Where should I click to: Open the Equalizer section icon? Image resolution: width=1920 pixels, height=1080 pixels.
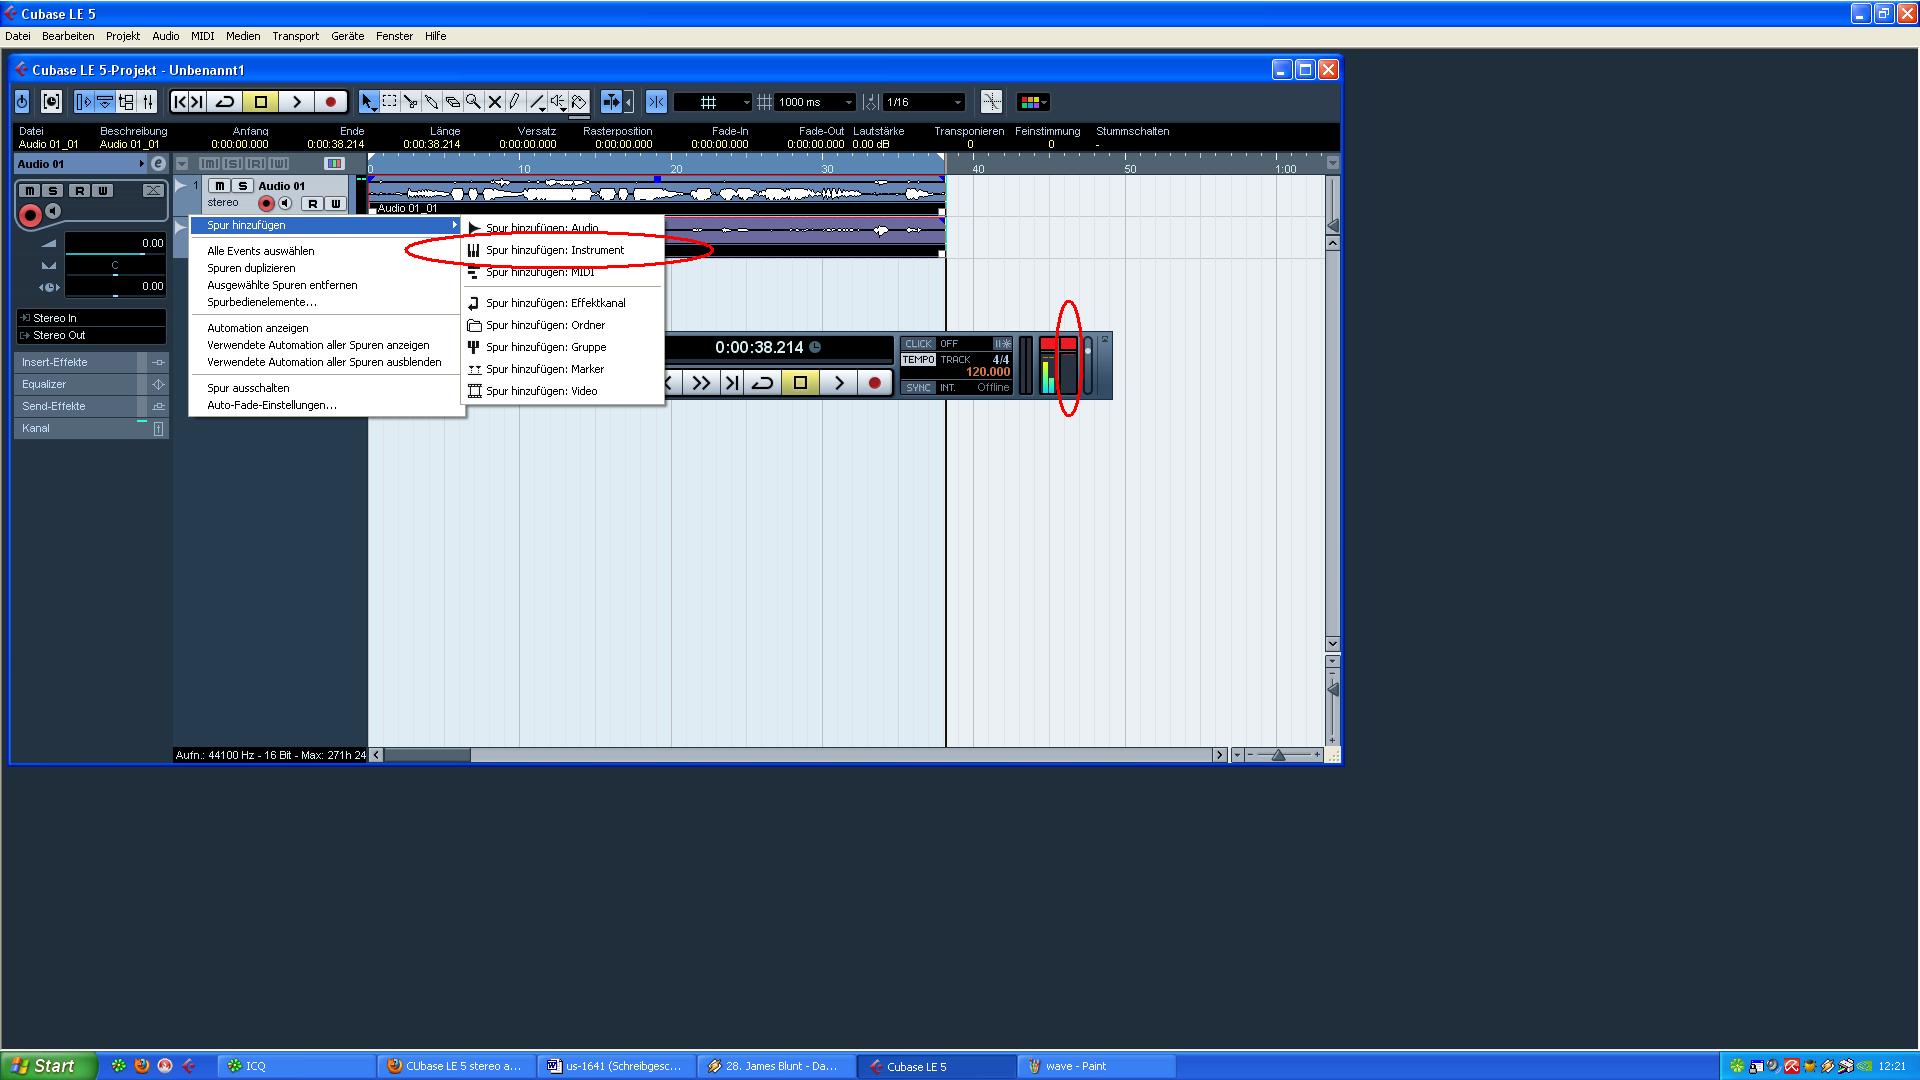pos(158,384)
